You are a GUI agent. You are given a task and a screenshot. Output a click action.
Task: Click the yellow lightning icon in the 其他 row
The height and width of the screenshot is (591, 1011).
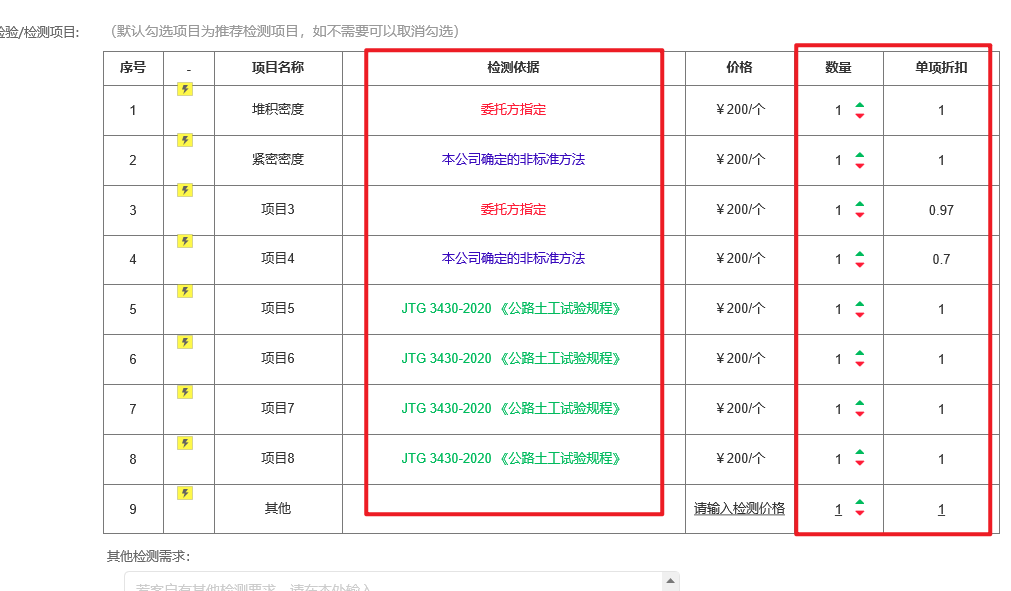tap(185, 493)
